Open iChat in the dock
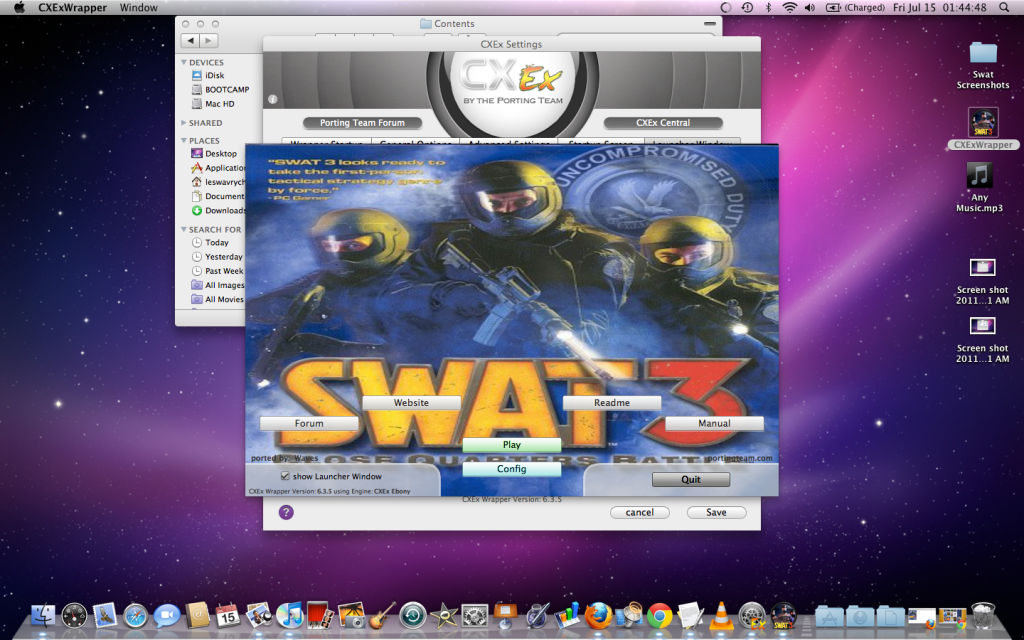The width and height of the screenshot is (1024, 640). [167, 615]
